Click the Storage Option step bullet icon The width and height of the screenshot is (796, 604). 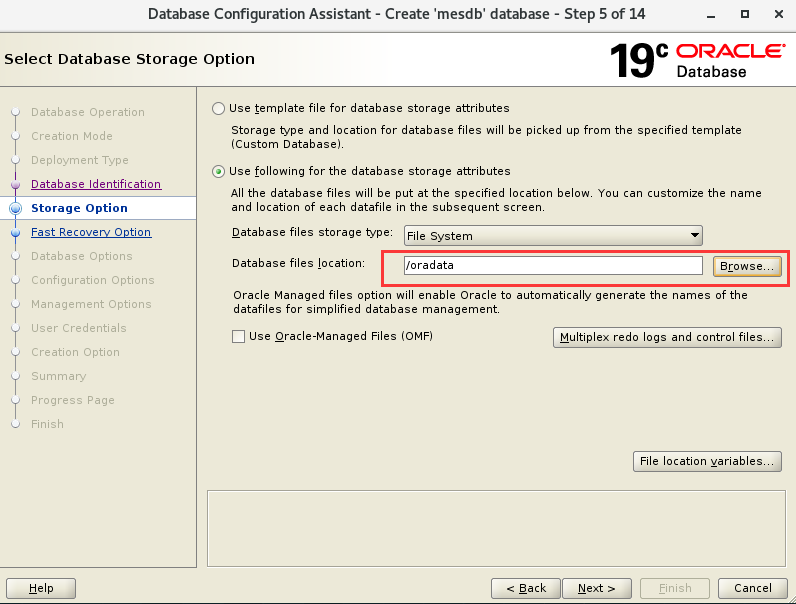coord(15,208)
